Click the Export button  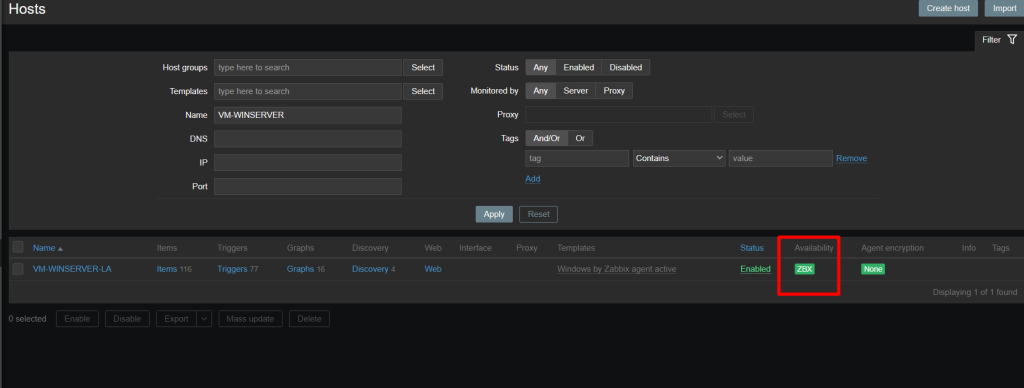[x=176, y=319]
